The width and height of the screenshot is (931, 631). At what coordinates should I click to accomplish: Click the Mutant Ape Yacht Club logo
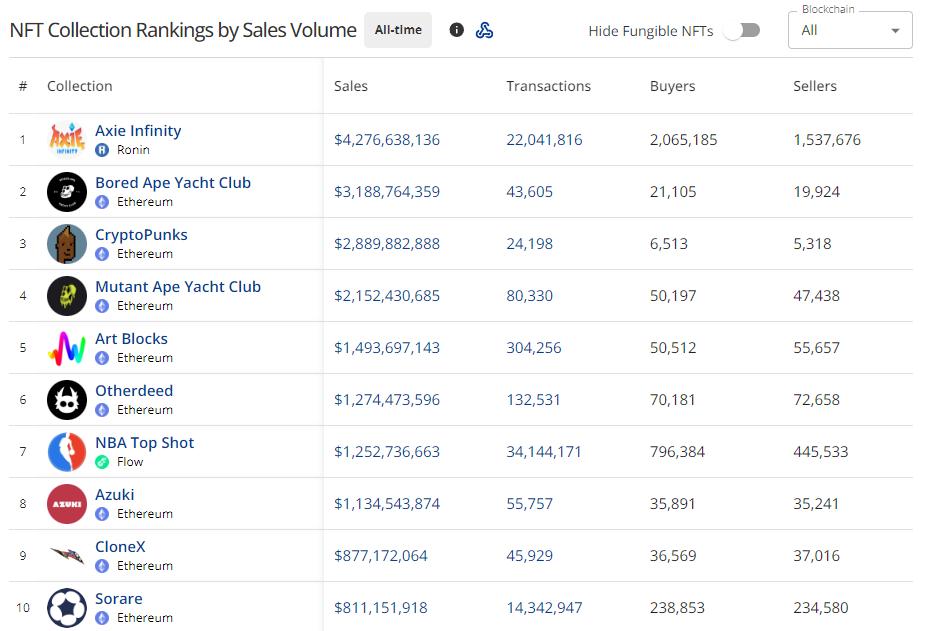coord(67,296)
